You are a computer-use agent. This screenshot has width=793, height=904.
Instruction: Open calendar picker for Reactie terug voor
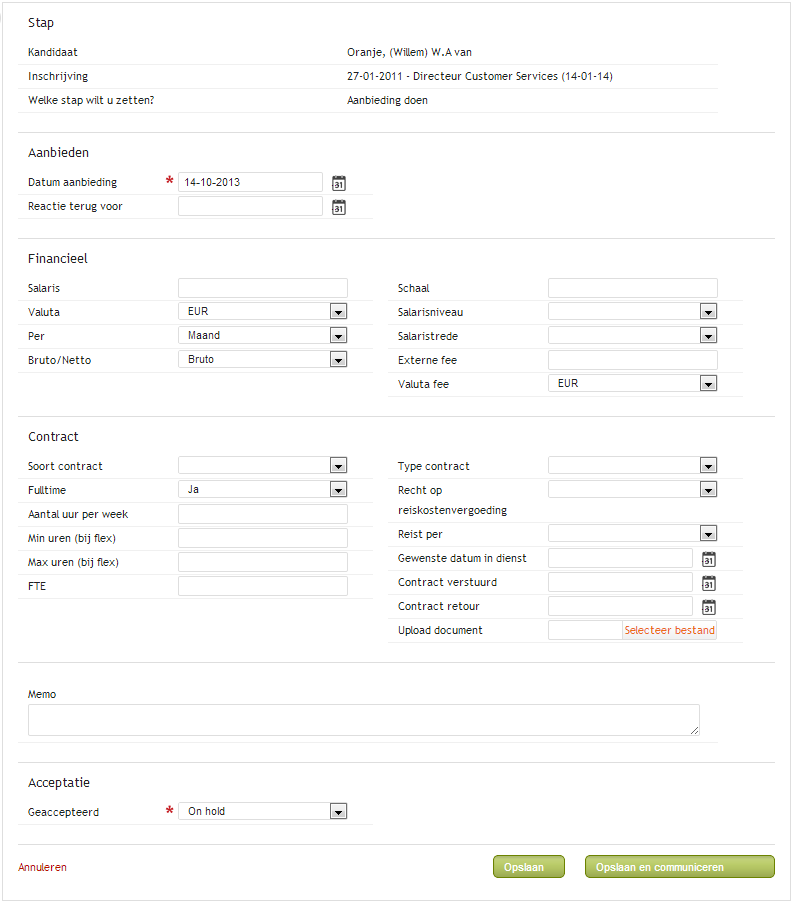[339, 208]
